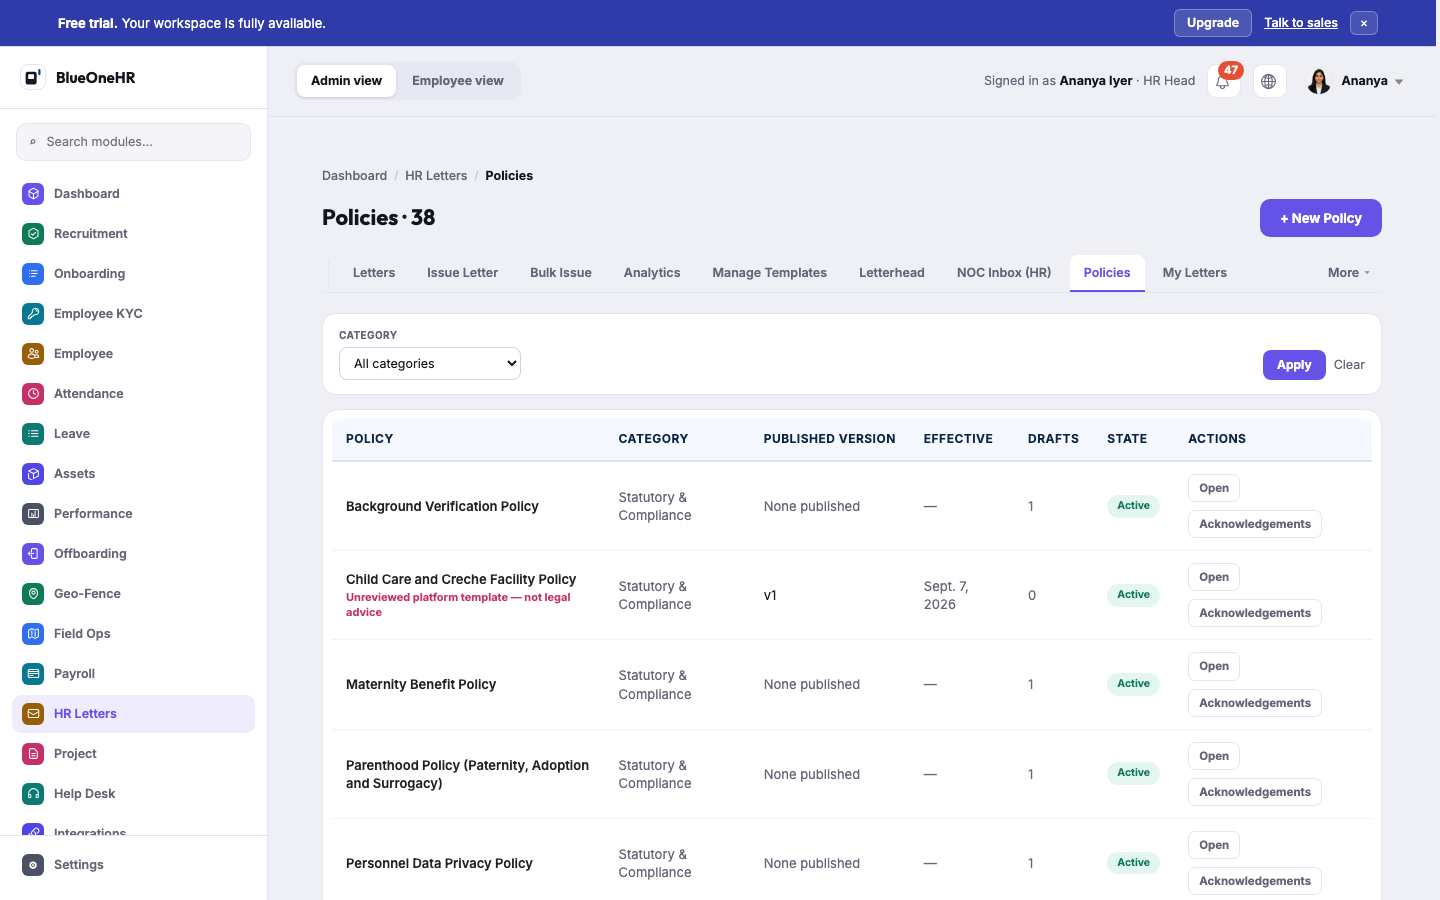Go to Dashboard breadcrumb link
Viewport: 1440px width, 900px height.
354,176
